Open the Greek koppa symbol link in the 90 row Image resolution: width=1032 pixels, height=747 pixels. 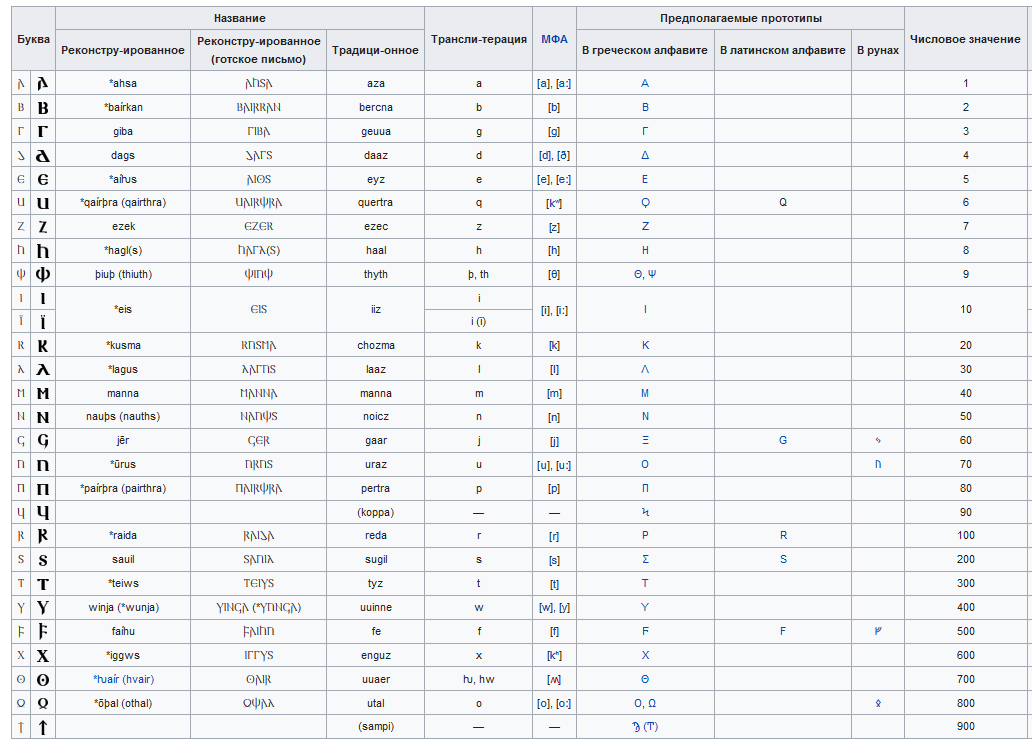point(645,512)
